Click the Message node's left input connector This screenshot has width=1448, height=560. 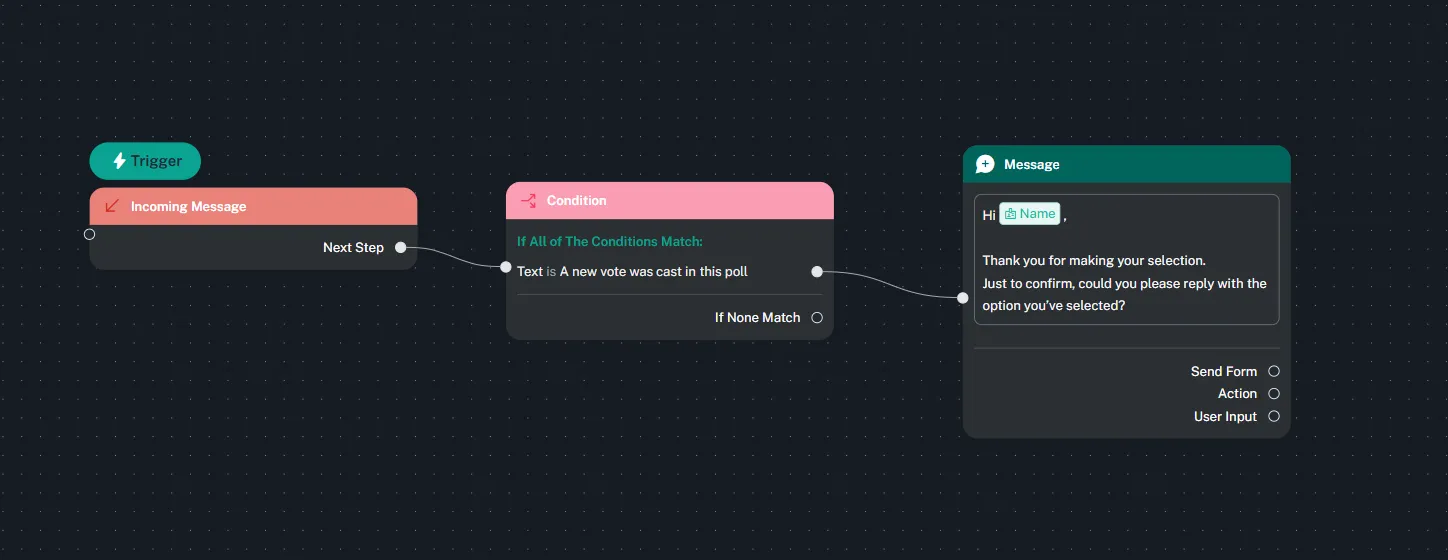962,297
